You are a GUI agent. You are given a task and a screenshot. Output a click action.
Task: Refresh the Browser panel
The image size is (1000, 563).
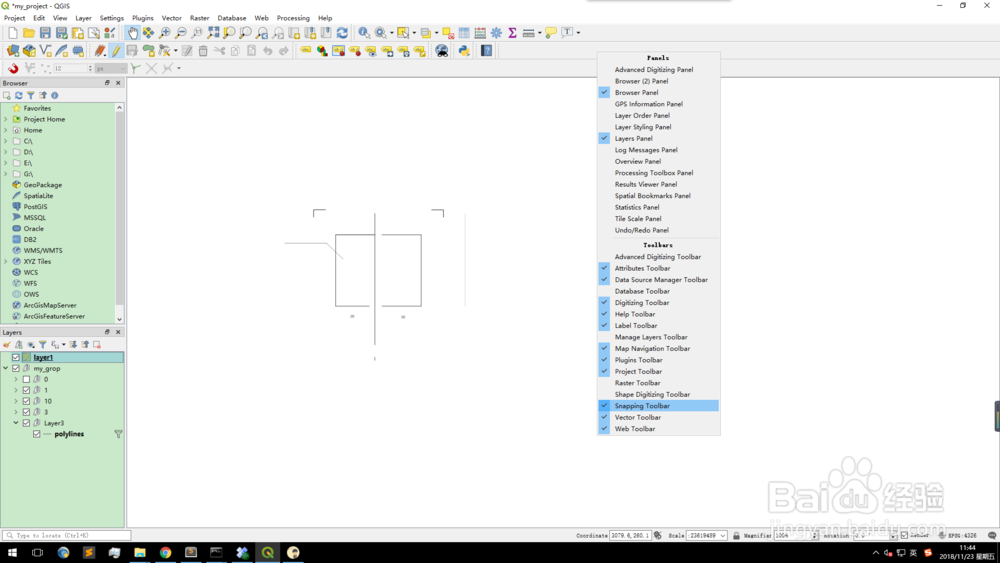pyautogui.click(x=18, y=95)
